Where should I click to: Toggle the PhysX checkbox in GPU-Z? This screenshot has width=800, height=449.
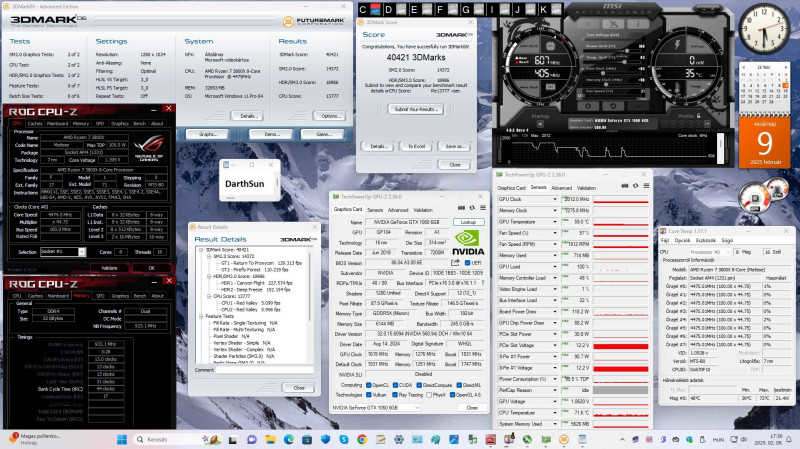[429, 395]
